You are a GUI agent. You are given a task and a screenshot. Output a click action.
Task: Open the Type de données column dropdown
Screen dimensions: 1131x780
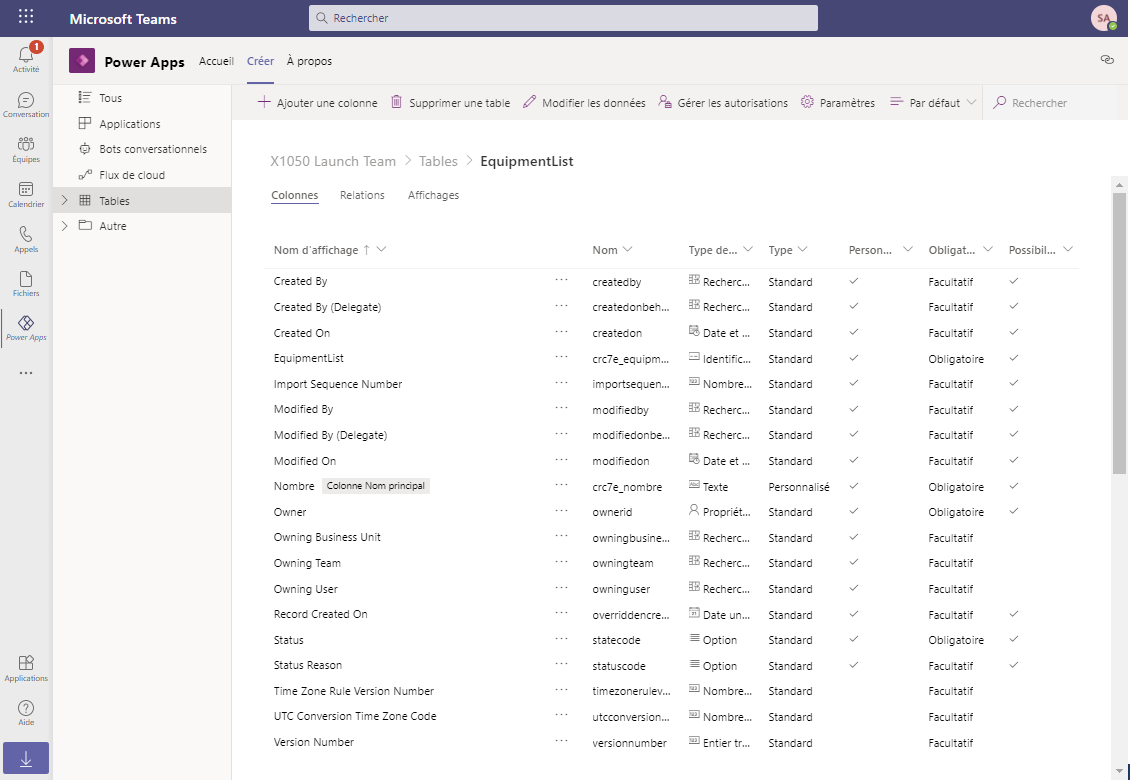click(x=748, y=250)
